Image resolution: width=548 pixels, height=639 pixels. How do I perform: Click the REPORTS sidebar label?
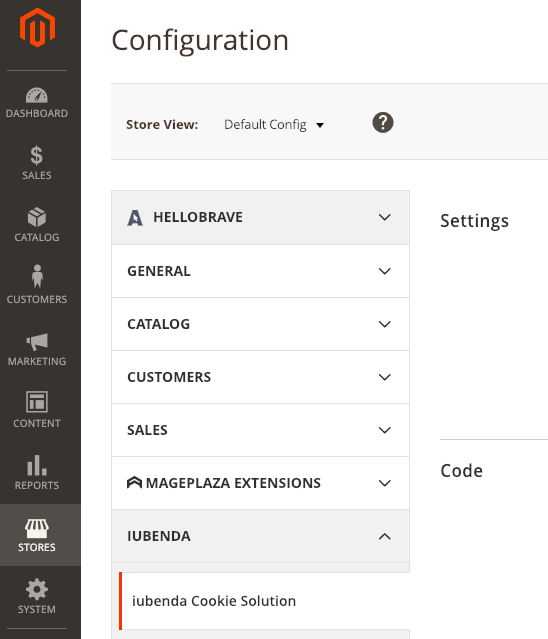[x=37, y=485]
